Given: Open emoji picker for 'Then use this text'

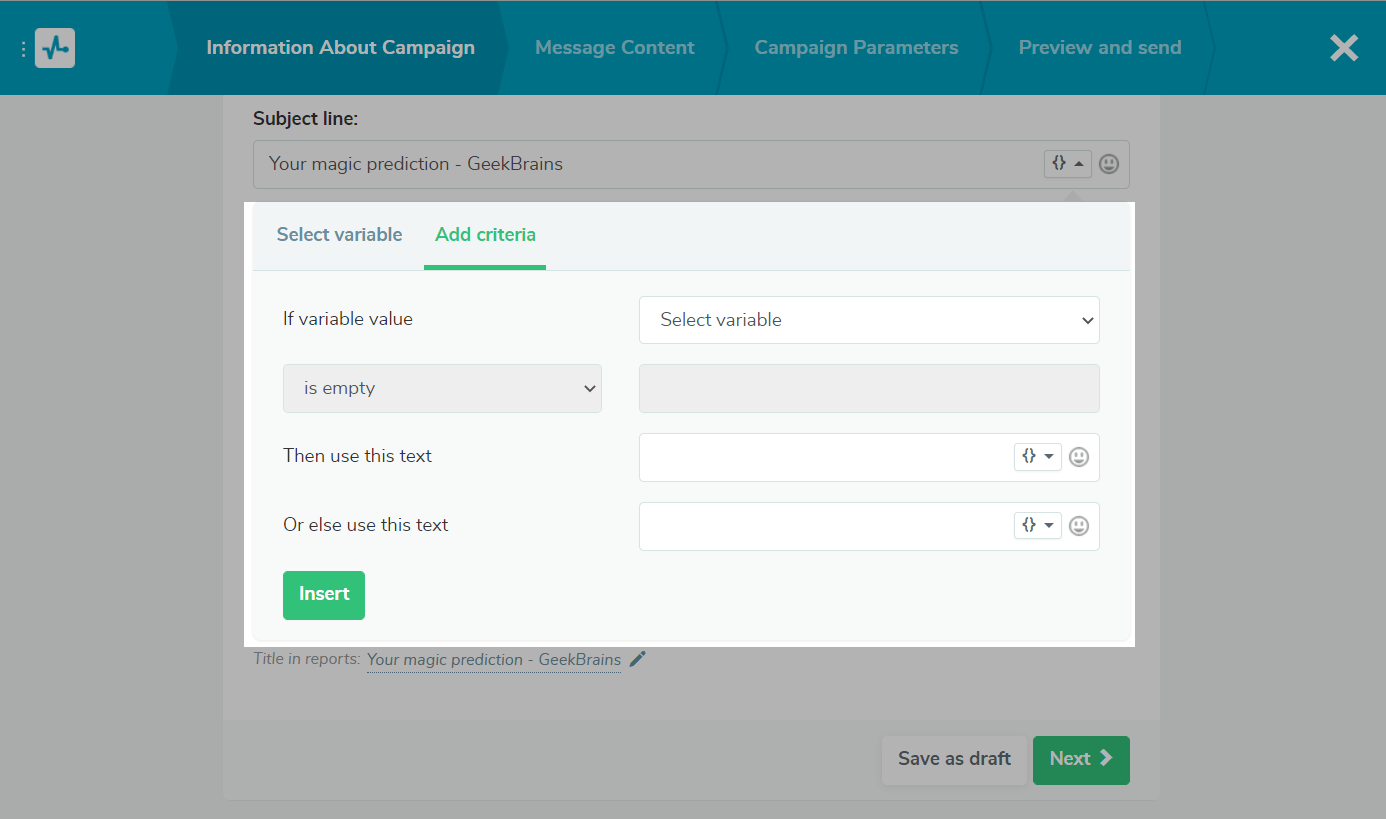Looking at the screenshot, I should [1079, 457].
